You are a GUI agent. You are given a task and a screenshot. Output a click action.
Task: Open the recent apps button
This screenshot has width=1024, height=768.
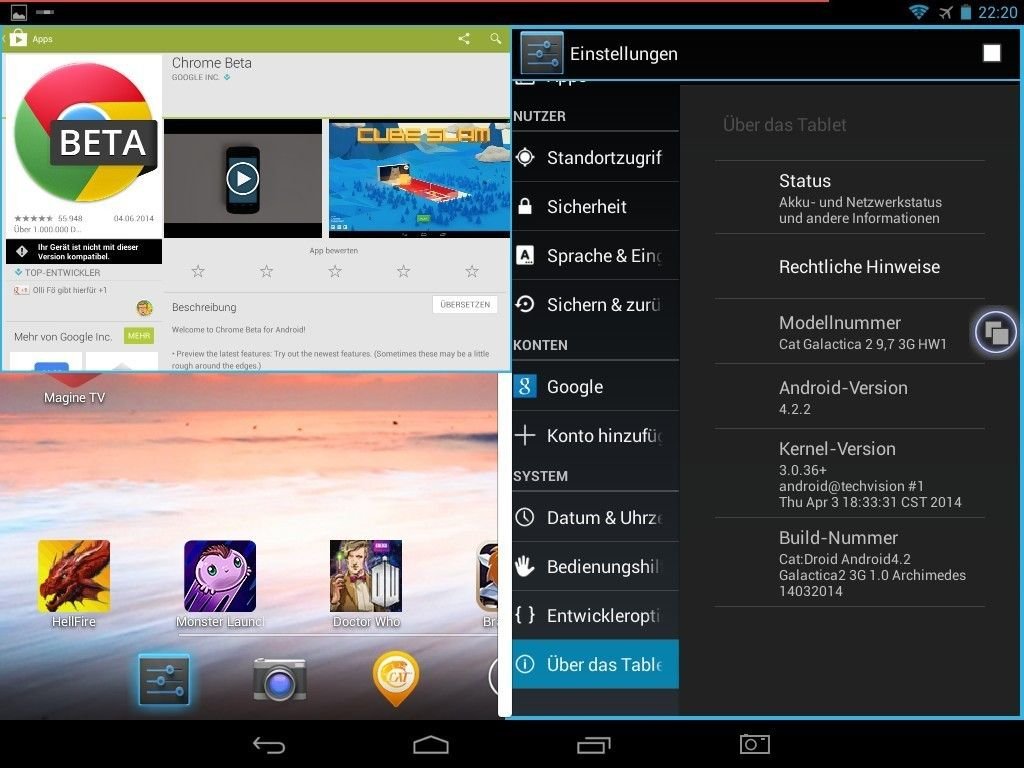coord(594,744)
